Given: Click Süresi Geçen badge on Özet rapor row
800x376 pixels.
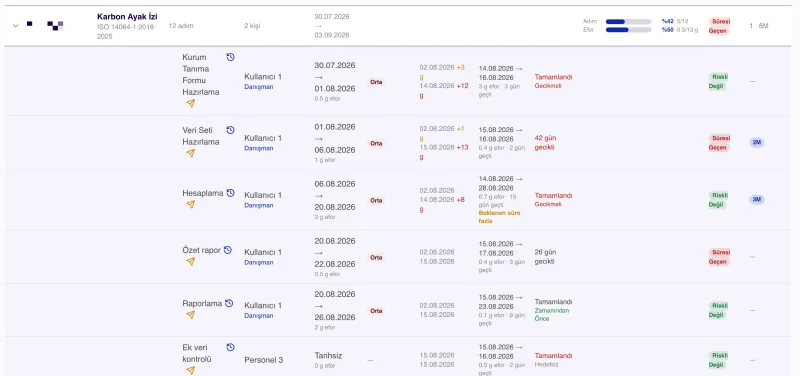Looking at the screenshot, I should (x=719, y=257).
